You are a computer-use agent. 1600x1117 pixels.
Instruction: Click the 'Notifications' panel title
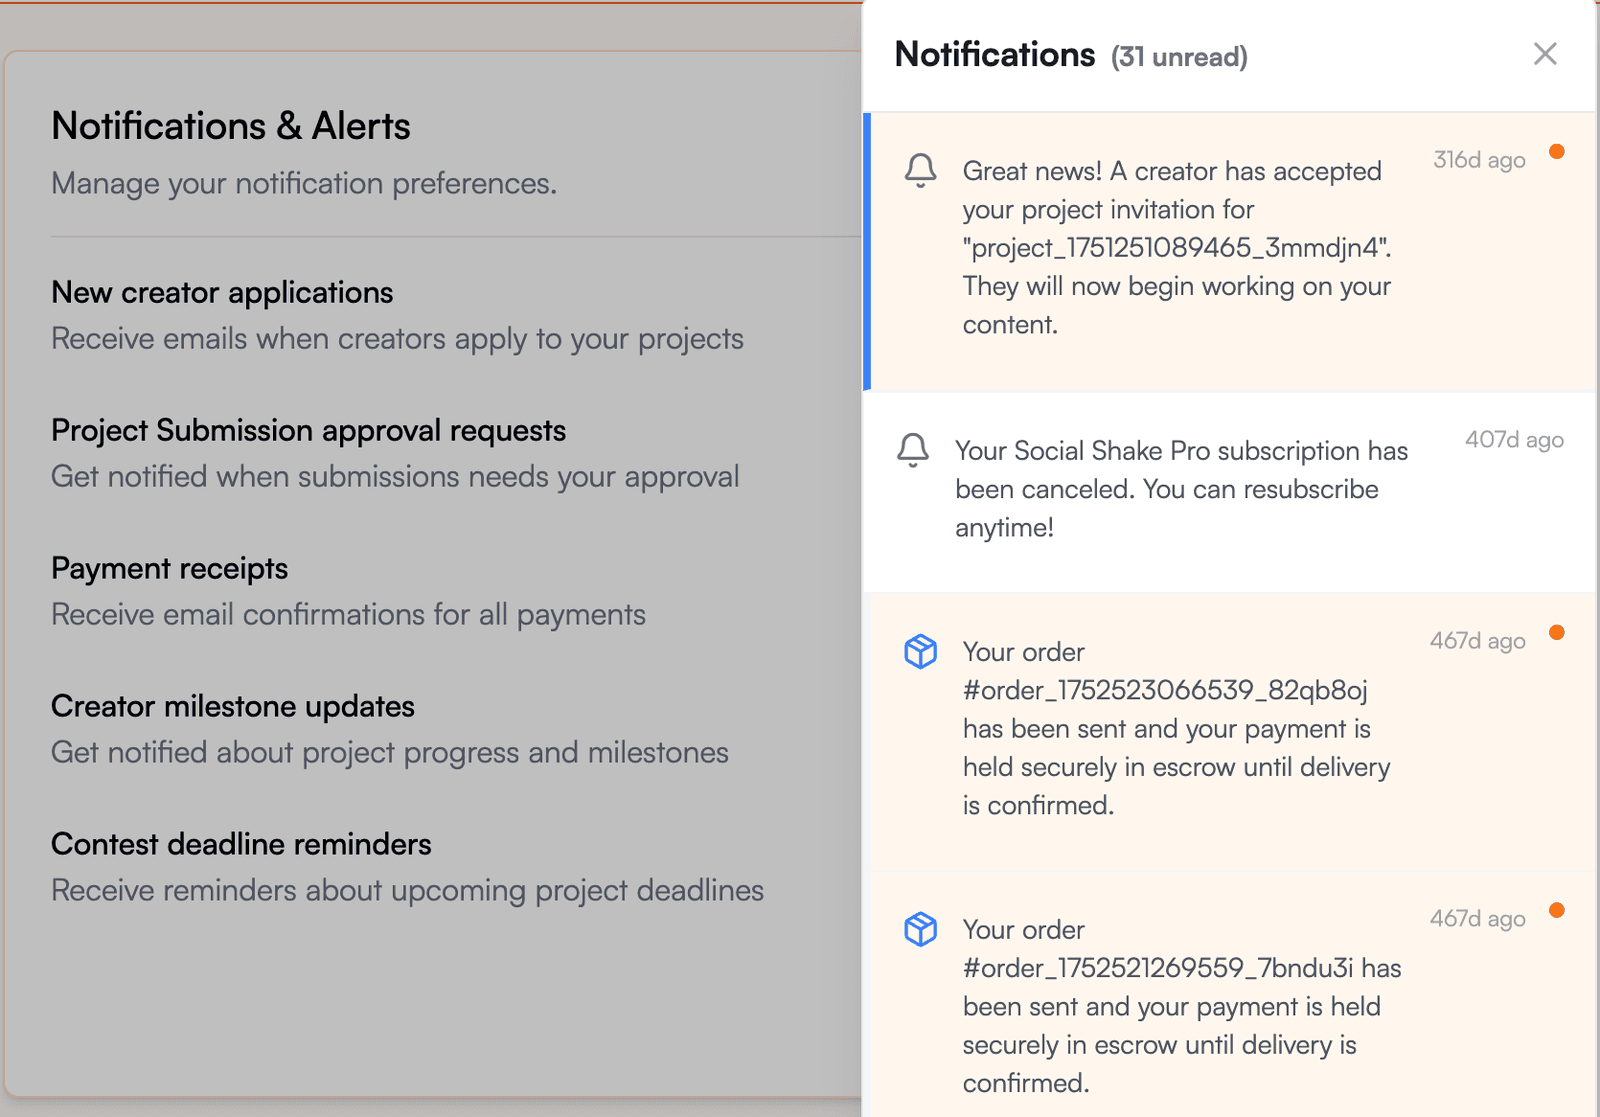pos(995,54)
